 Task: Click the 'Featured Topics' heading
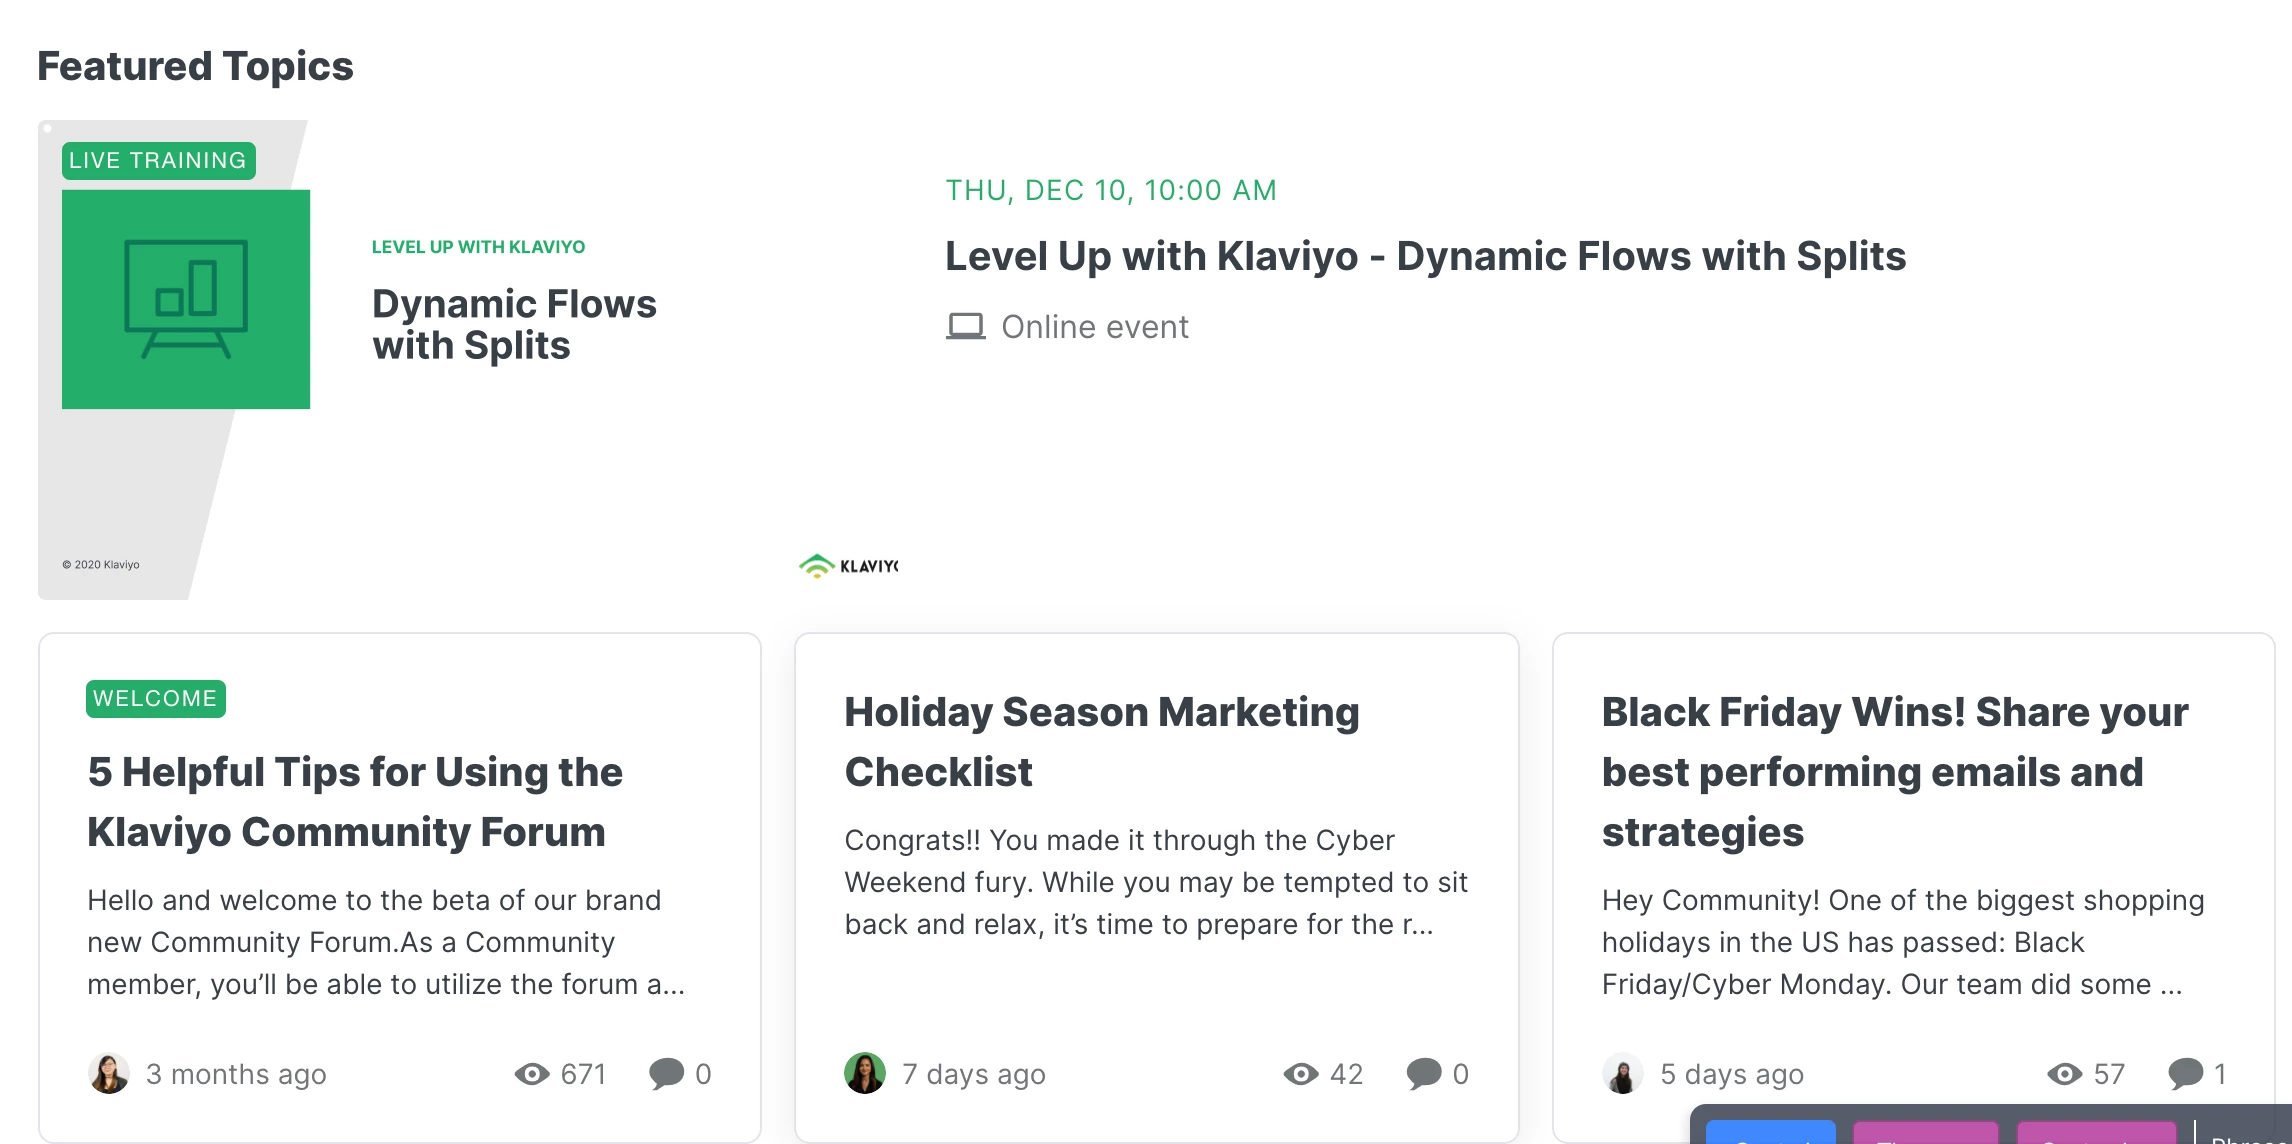tap(195, 66)
